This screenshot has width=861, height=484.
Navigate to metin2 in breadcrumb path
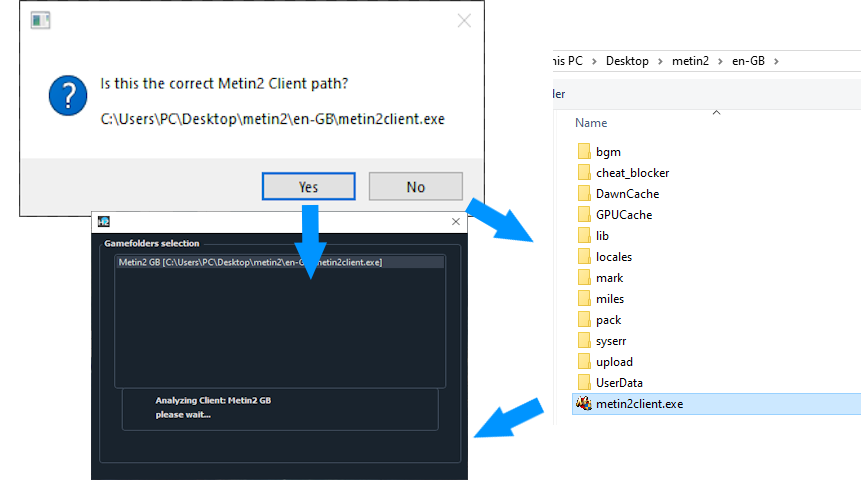click(689, 61)
